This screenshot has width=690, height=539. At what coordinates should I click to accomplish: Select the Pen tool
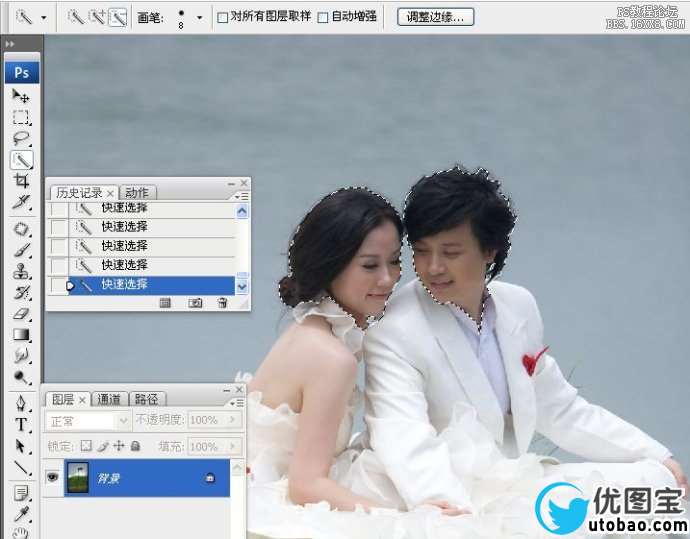(21, 402)
